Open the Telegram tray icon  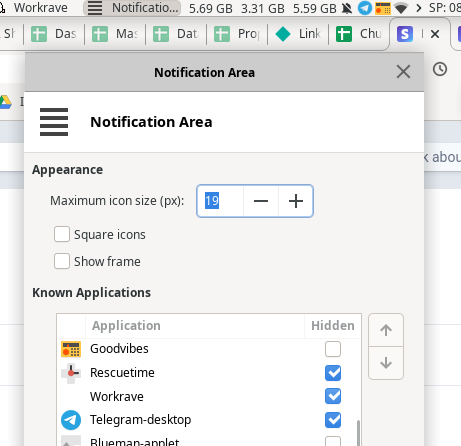click(365, 8)
